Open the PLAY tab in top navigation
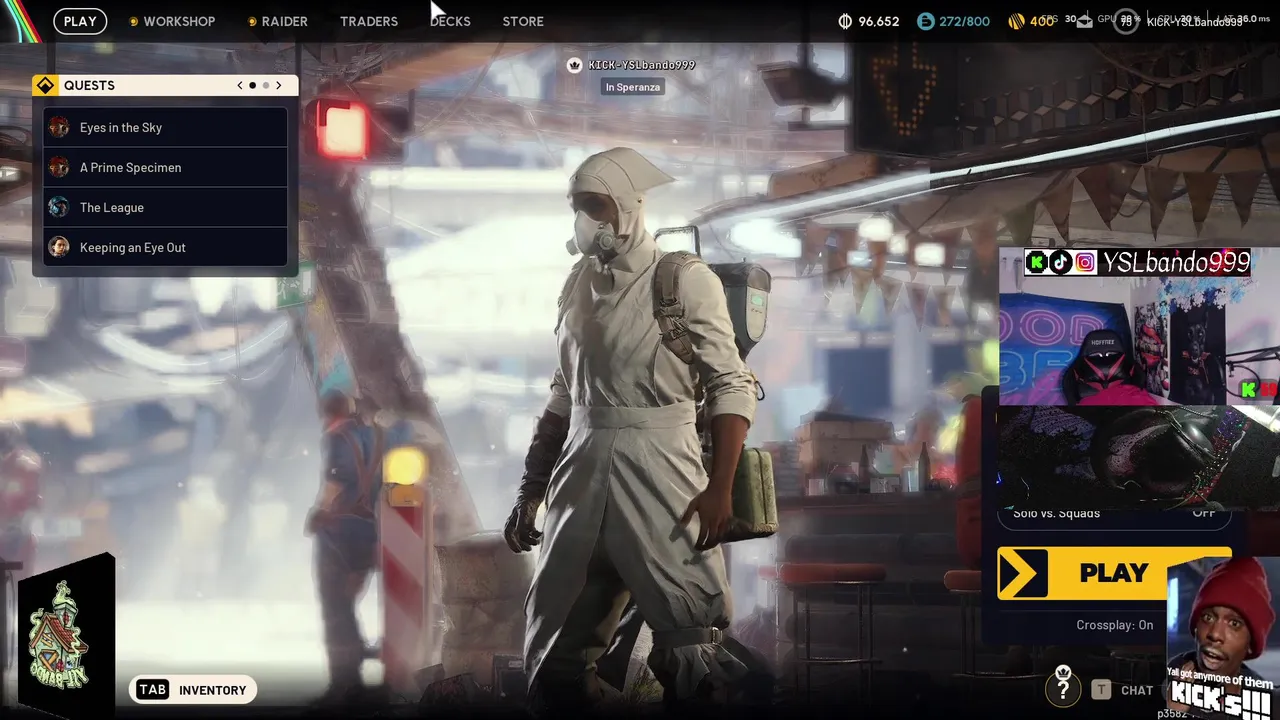The height and width of the screenshot is (720, 1280). click(80, 21)
